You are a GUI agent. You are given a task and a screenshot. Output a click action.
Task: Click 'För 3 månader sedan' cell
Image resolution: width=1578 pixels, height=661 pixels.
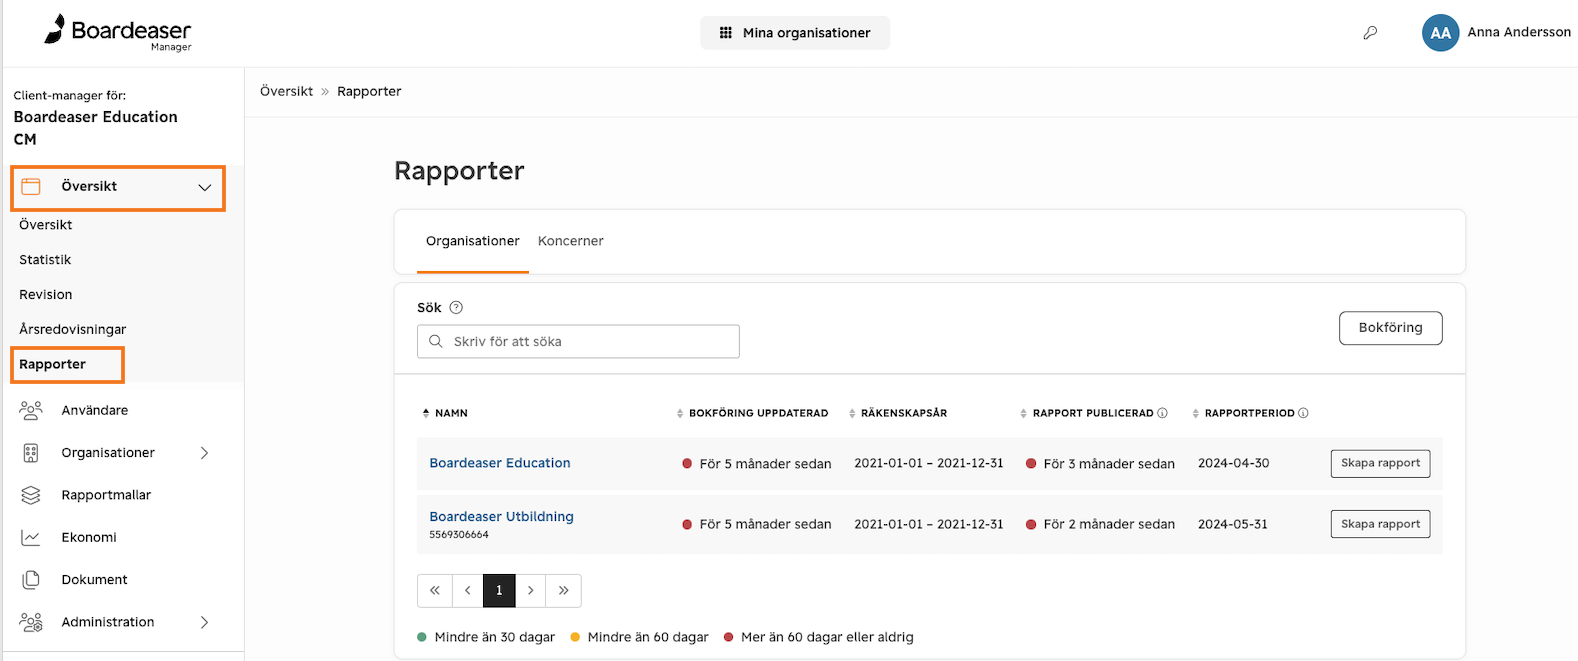pyautogui.click(x=1100, y=464)
